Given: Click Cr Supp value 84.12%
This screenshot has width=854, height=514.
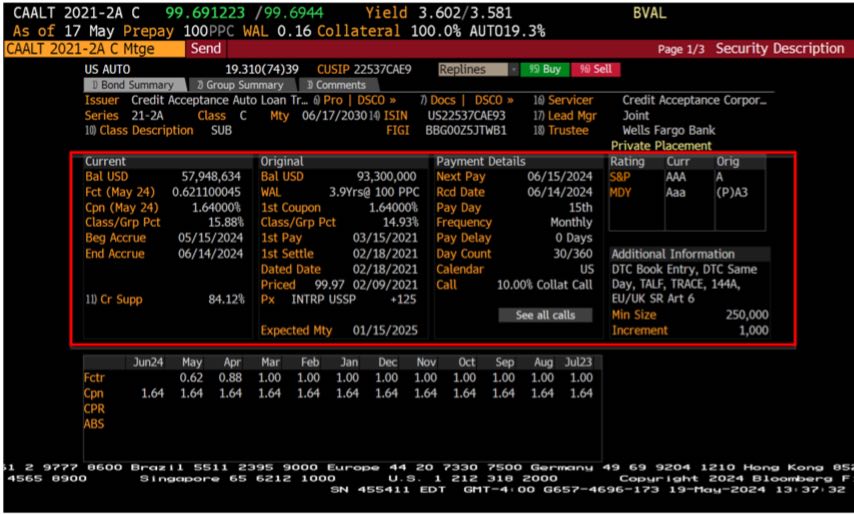Looking at the screenshot, I should click(x=227, y=299).
